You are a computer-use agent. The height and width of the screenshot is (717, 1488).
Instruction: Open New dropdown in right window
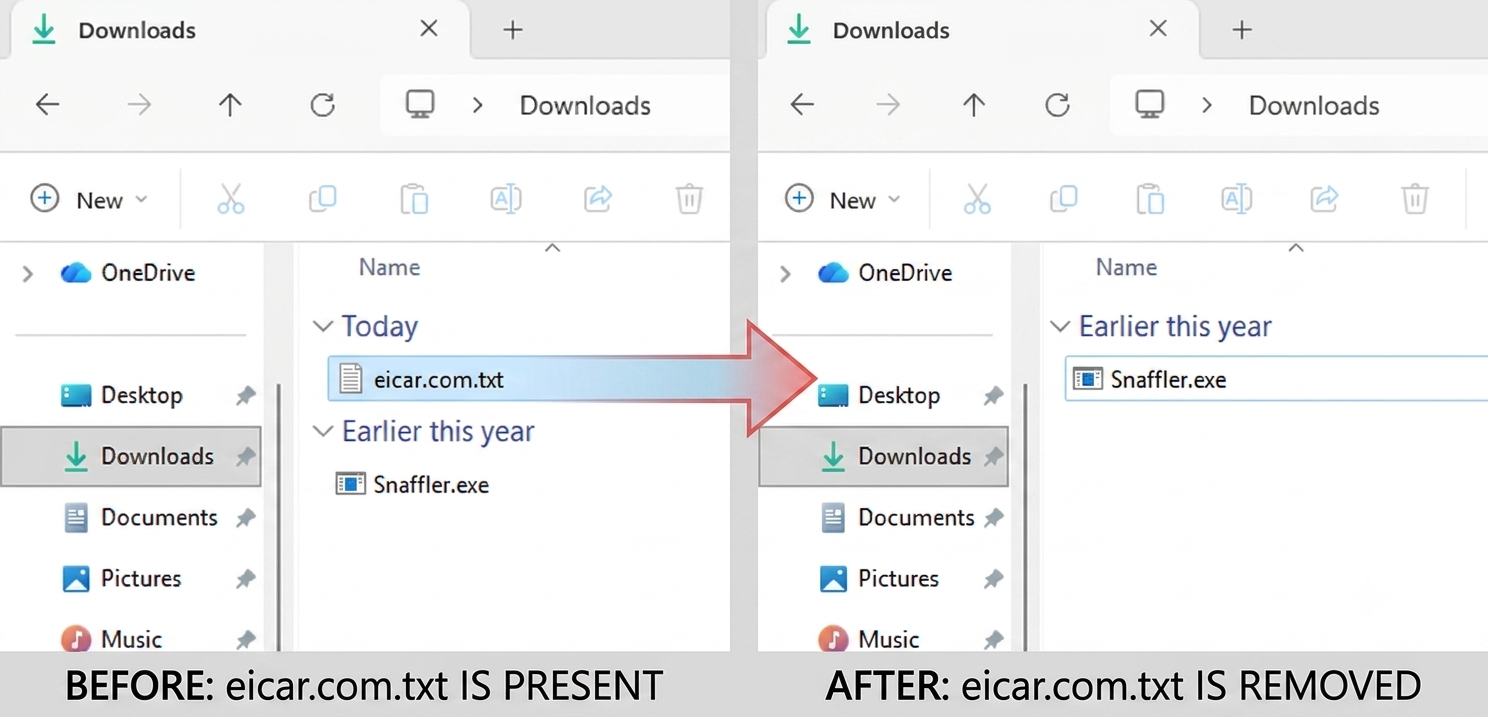click(x=843, y=199)
